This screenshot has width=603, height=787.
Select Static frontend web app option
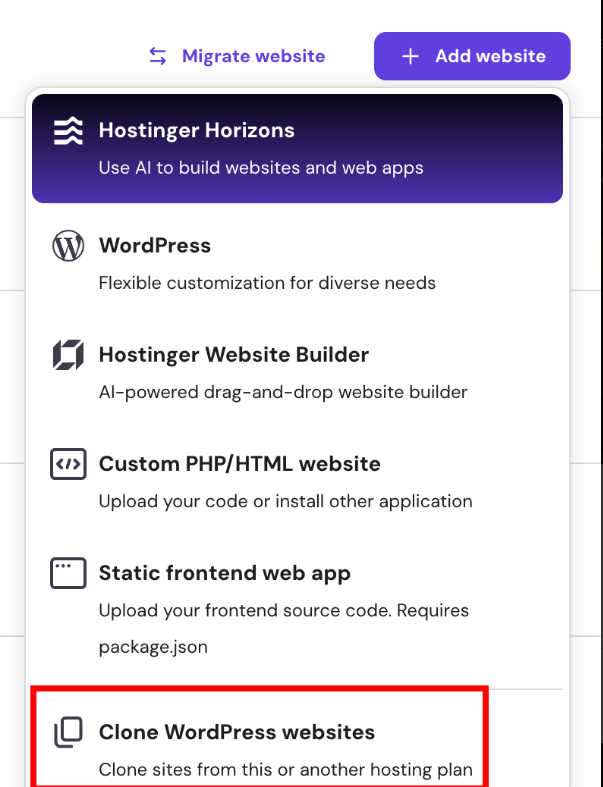(297, 609)
